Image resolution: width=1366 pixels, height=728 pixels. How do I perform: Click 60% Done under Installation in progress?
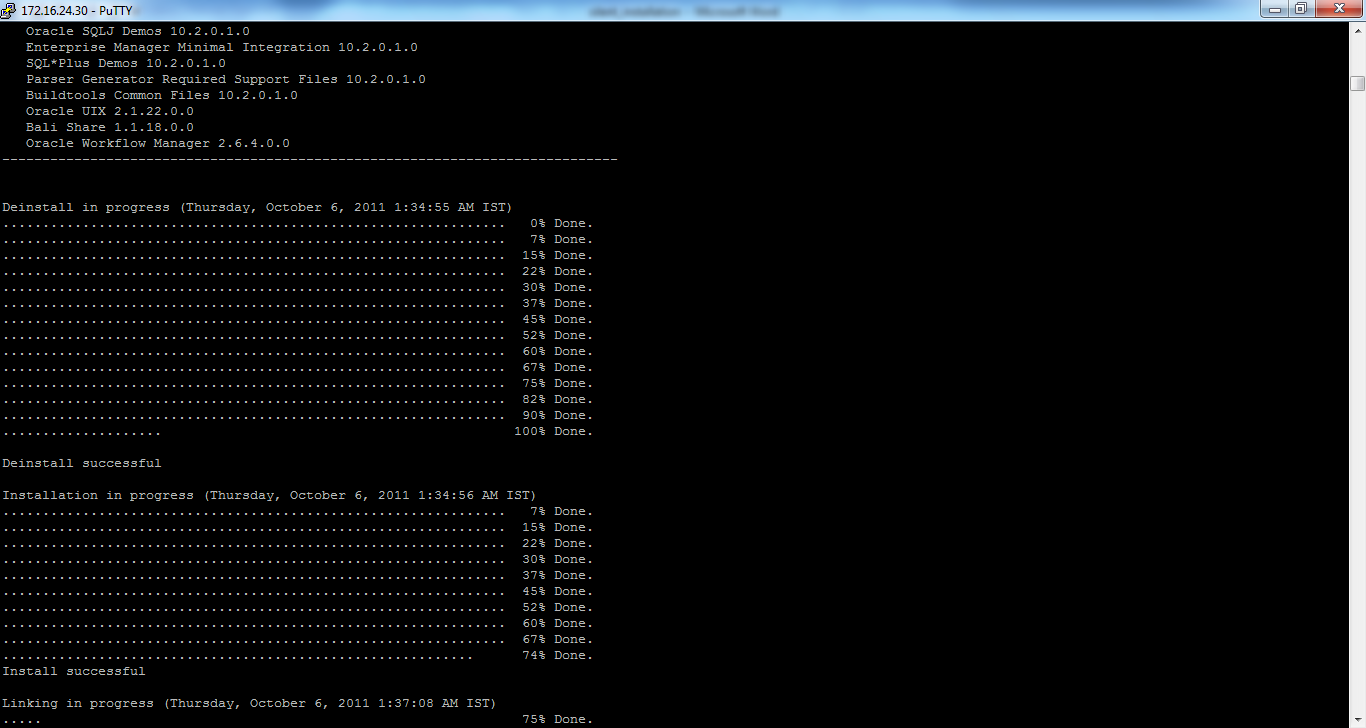557,623
